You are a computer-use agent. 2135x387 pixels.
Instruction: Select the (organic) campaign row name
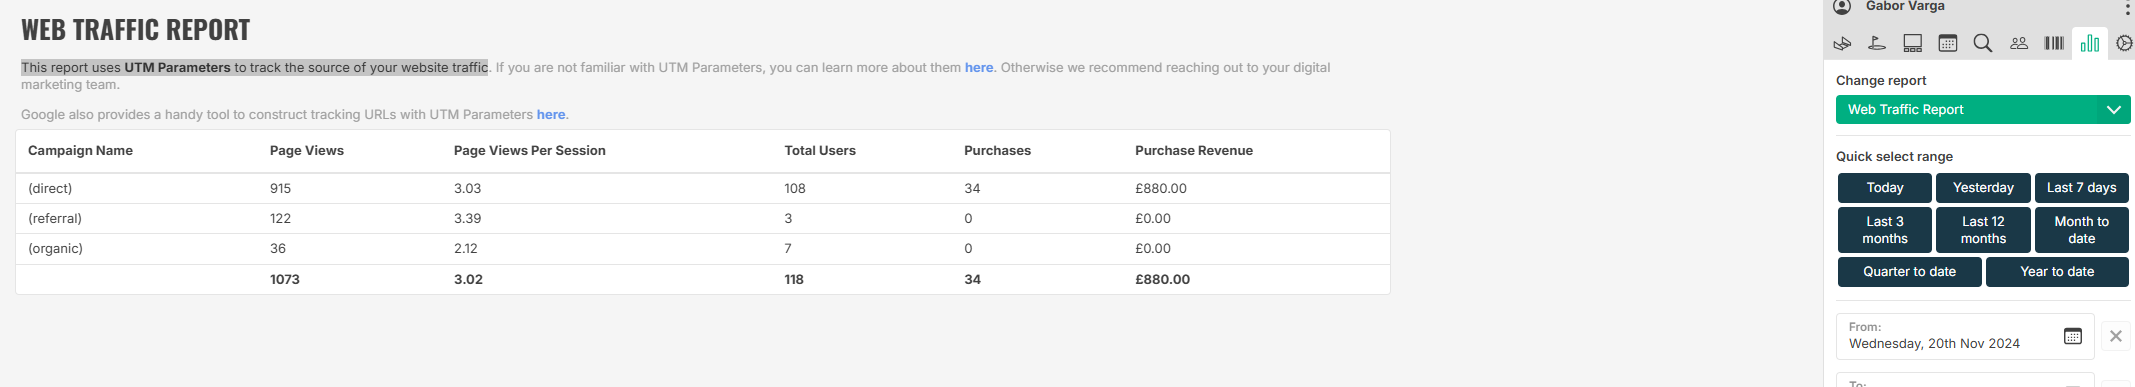[x=55, y=249]
